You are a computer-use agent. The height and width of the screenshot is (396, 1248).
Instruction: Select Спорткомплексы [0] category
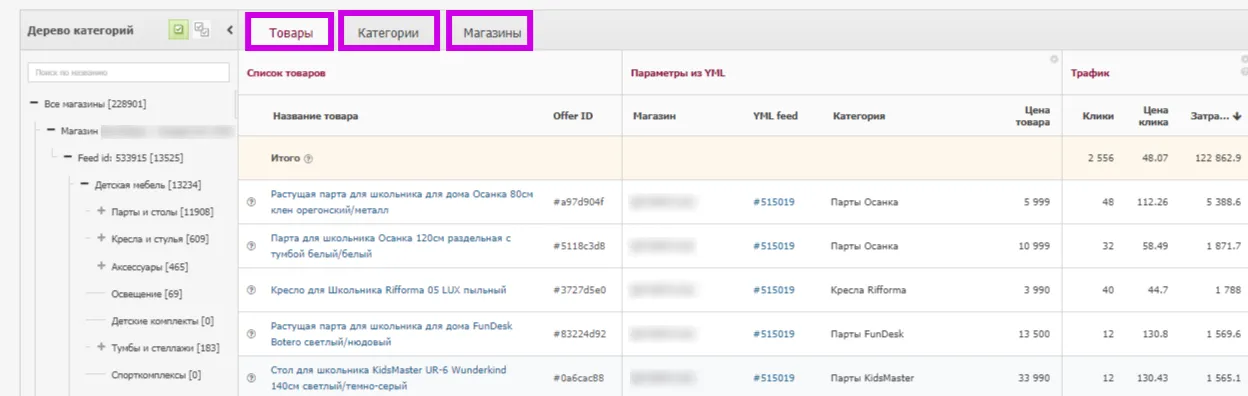pyautogui.click(x=157, y=374)
